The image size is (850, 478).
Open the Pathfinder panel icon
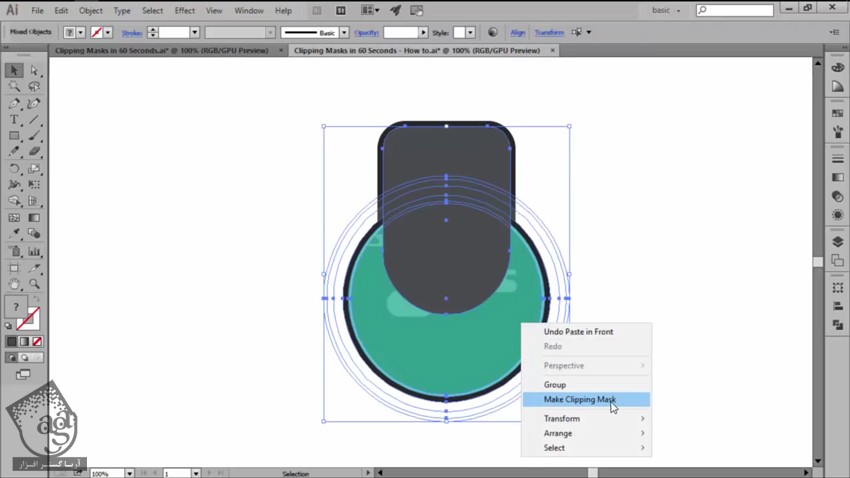(x=838, y=325)
